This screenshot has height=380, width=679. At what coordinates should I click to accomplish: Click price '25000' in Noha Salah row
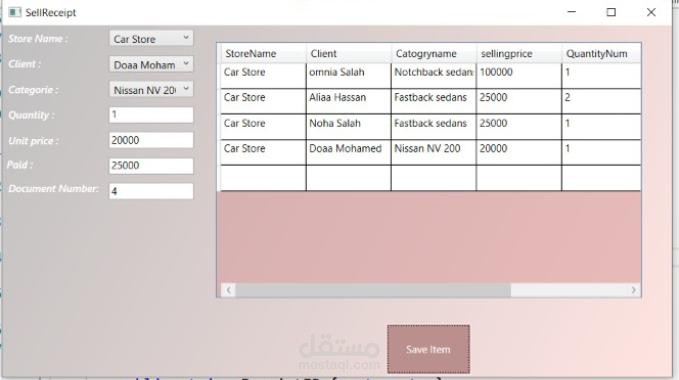point(519,127)
